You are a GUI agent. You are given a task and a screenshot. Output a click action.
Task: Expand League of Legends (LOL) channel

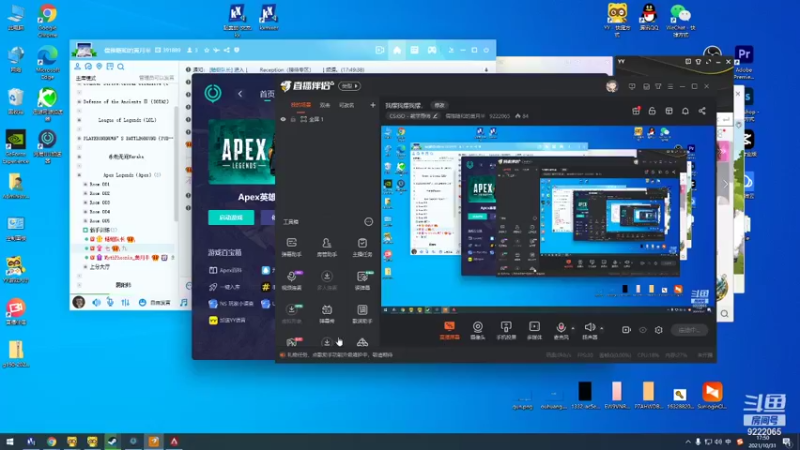coord(79,120)
